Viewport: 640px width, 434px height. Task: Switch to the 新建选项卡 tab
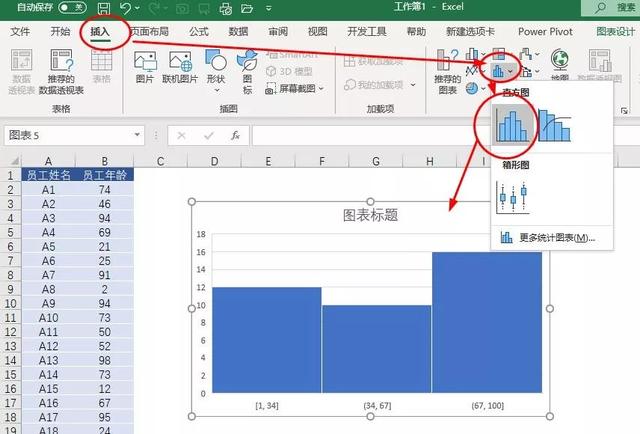pos(470,31)
